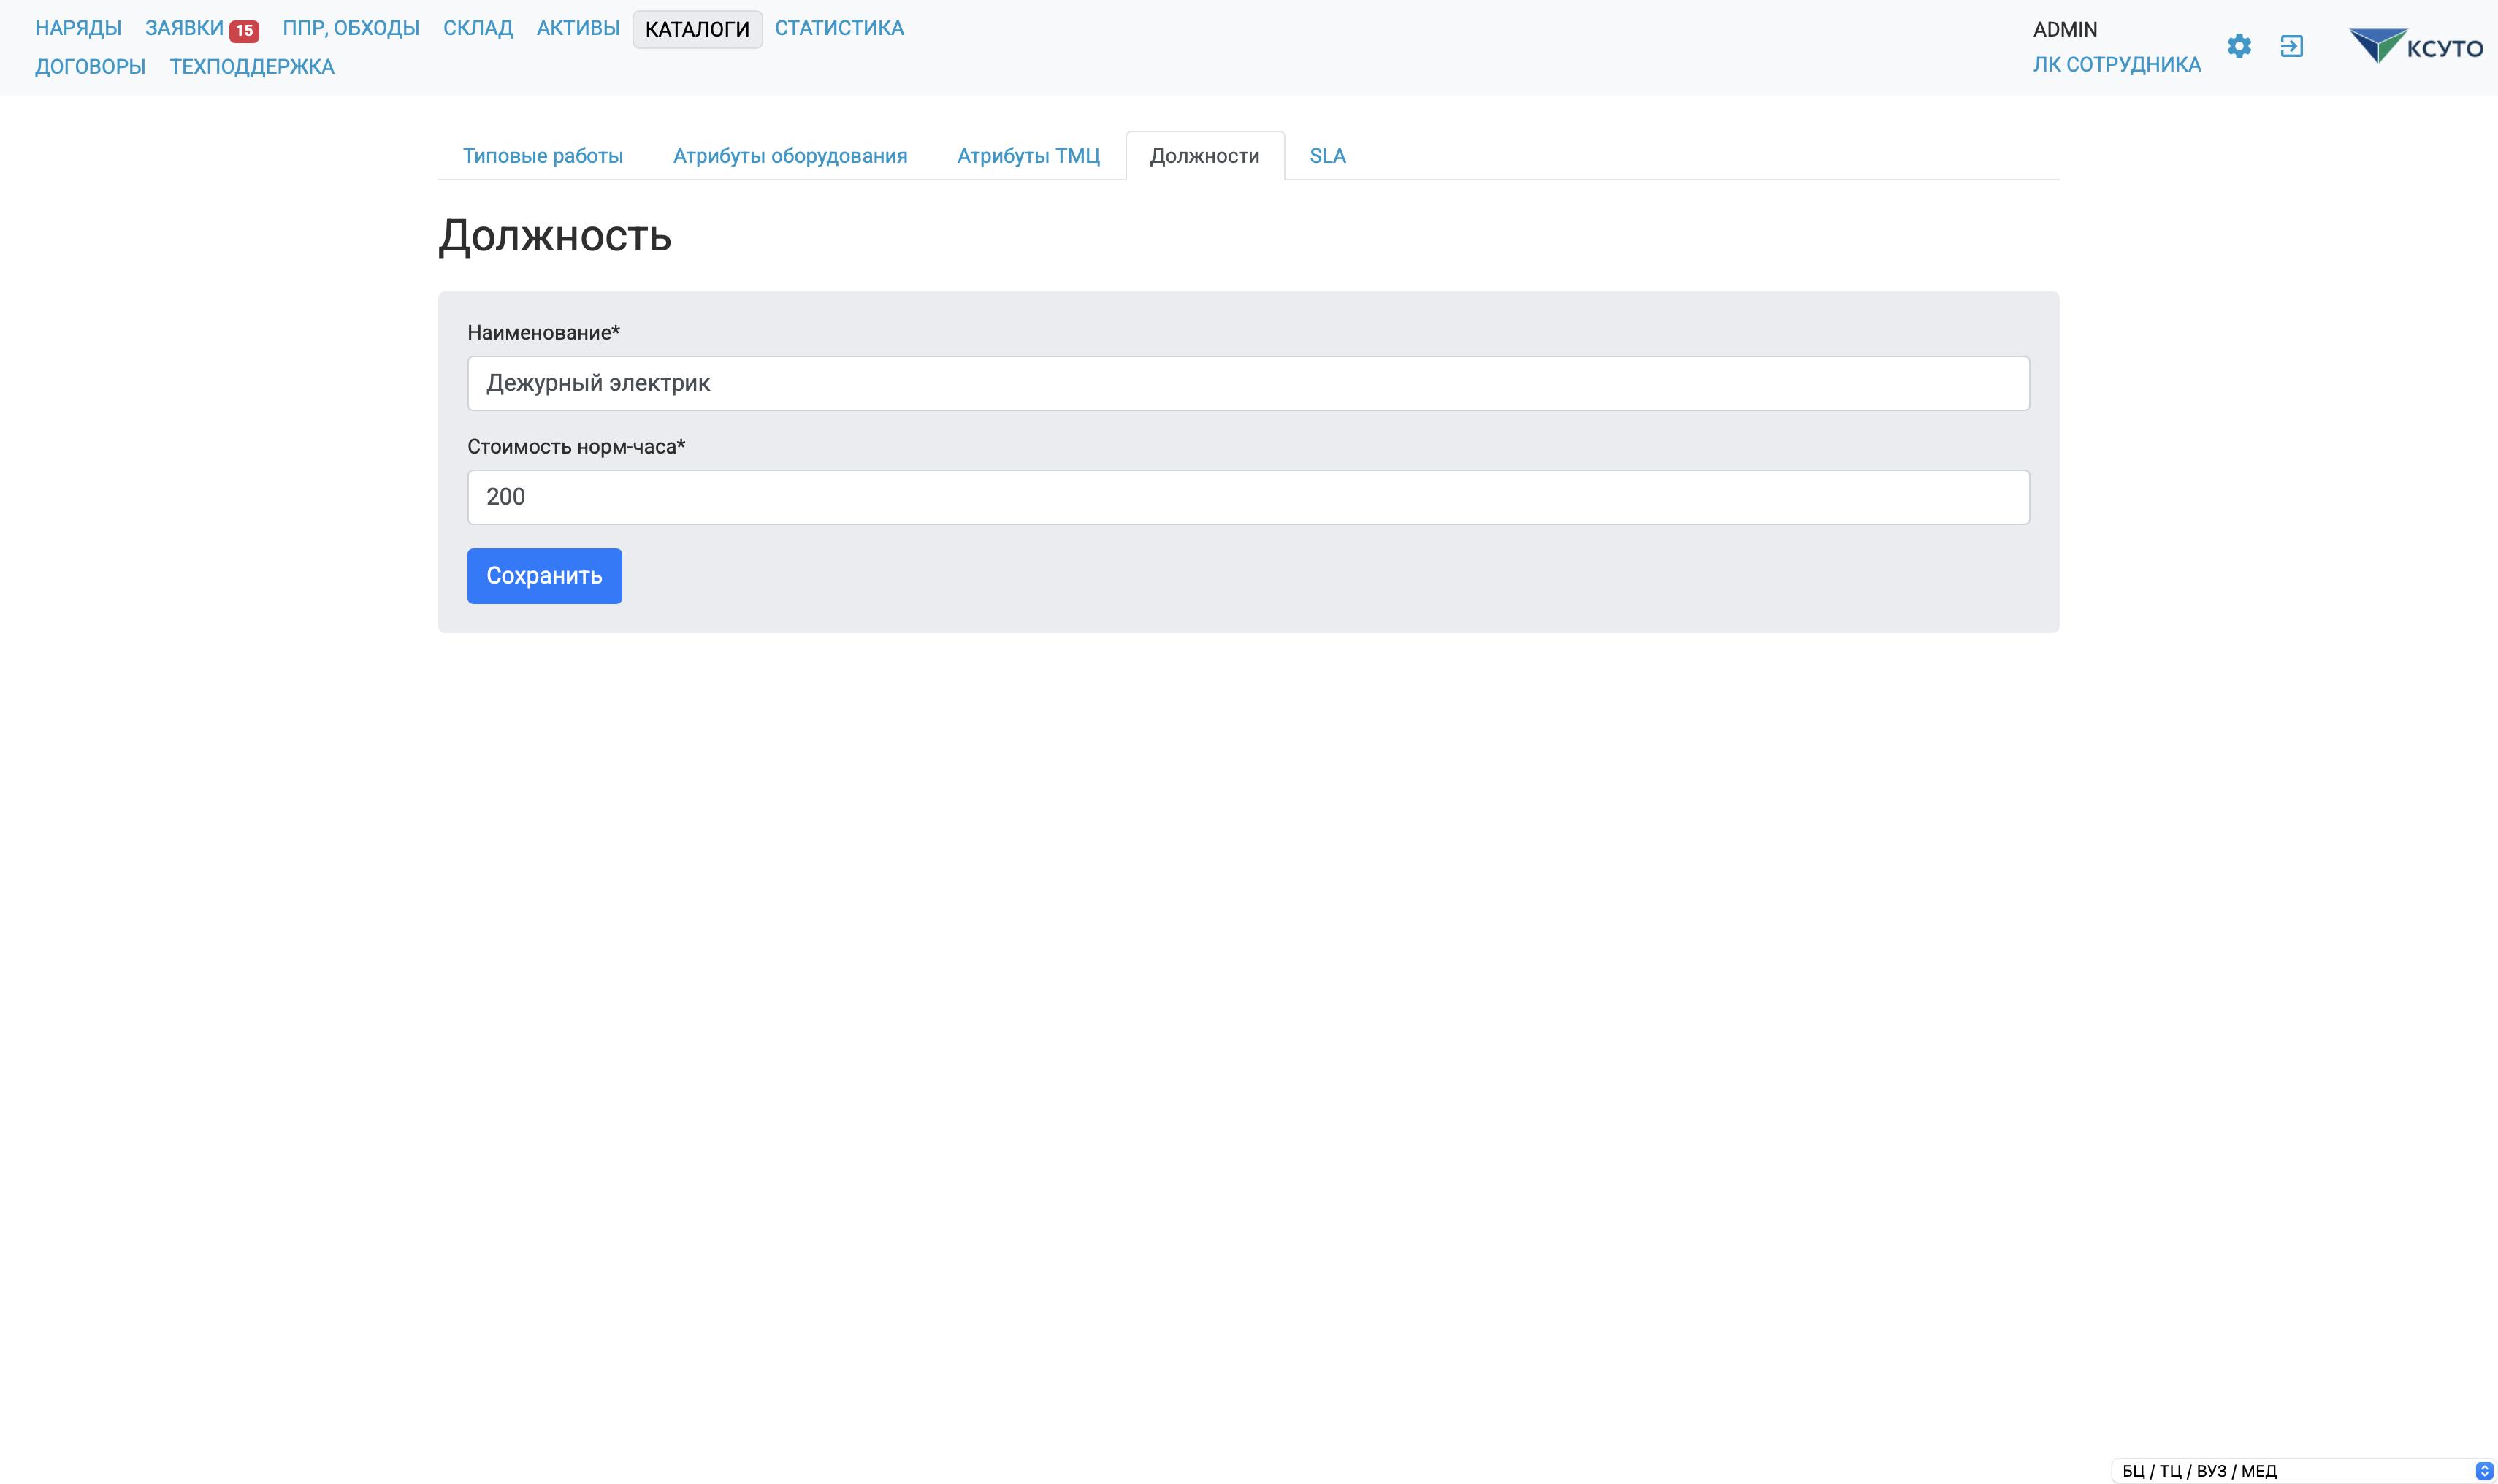Select the Должности tab
2498x1484 pixels.
(x=1204, y=156)
